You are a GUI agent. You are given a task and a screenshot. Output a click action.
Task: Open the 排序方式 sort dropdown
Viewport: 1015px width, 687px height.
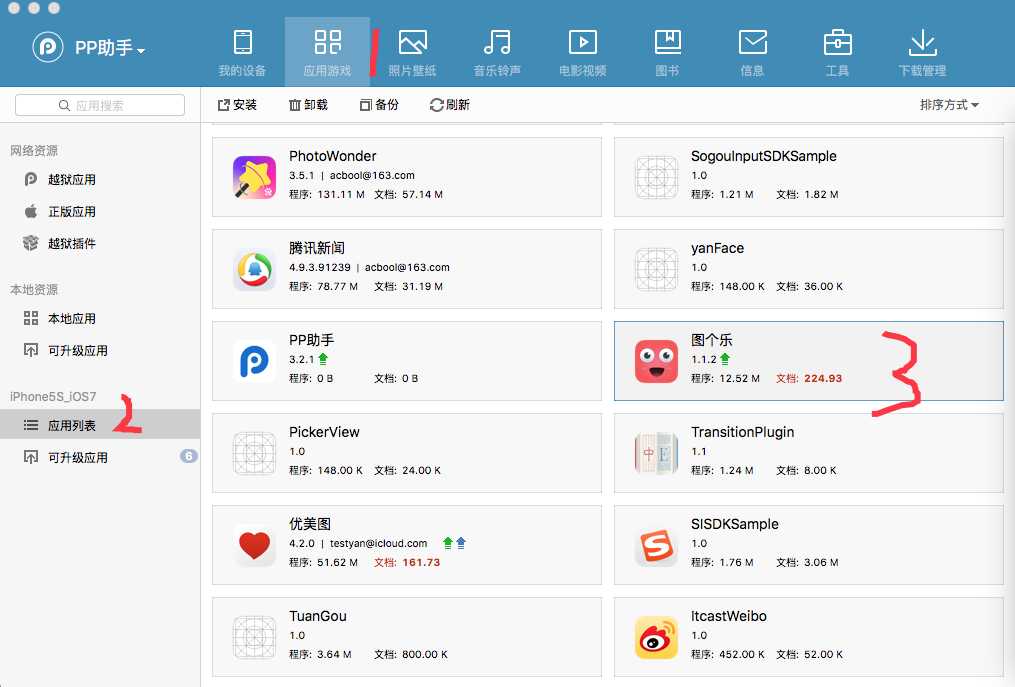click(x=950, y=105)
